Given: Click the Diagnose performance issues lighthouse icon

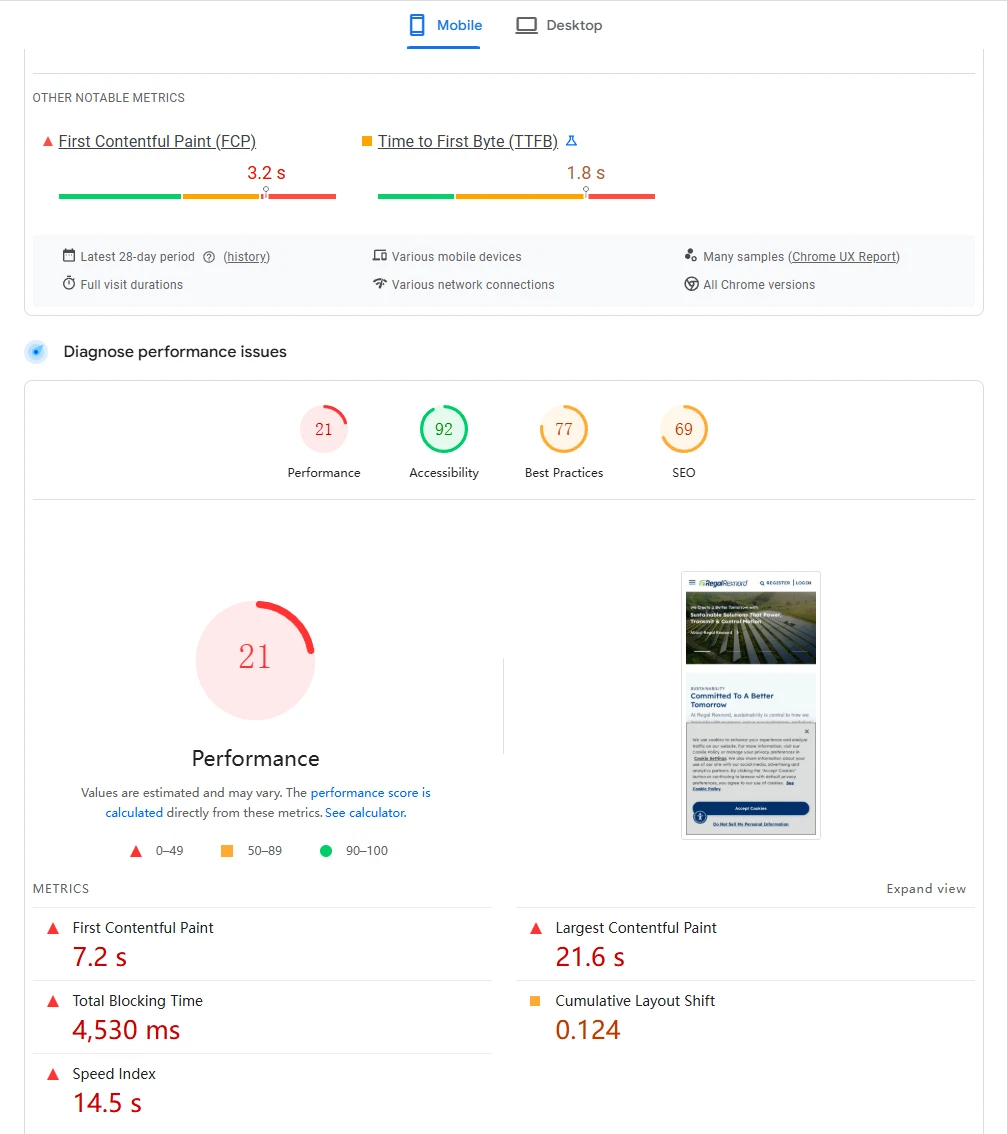Looking at the screenshot, I should 36,352.
